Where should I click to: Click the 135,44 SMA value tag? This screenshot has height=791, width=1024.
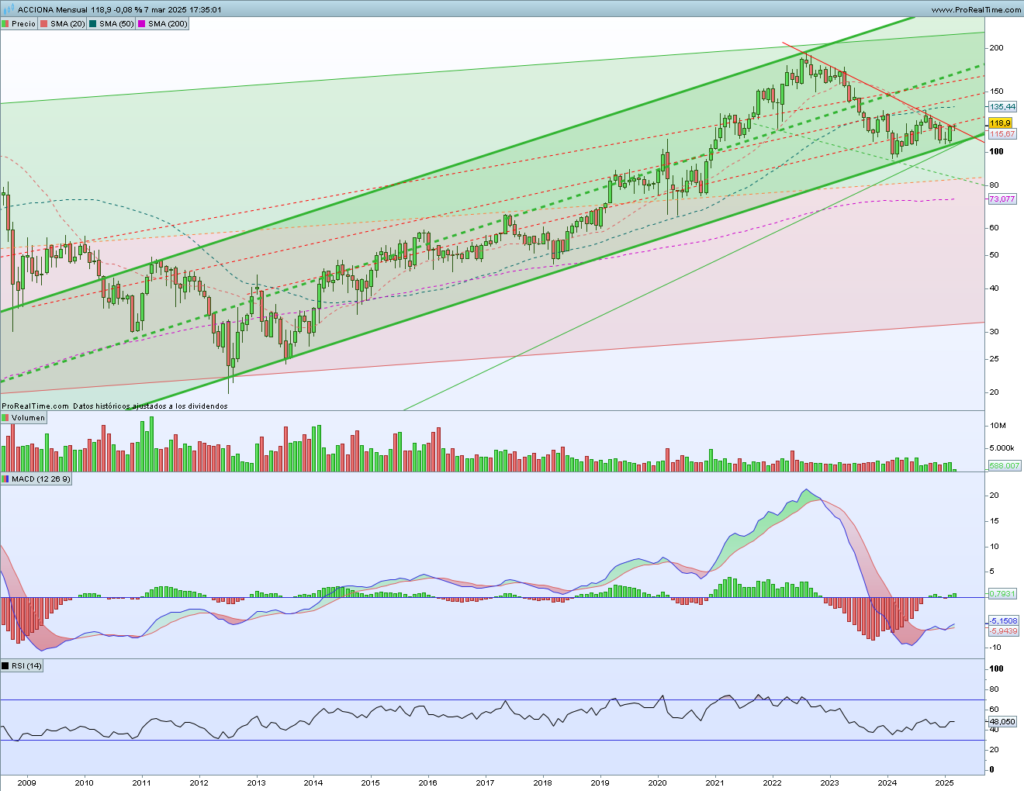coord(1002,106)
